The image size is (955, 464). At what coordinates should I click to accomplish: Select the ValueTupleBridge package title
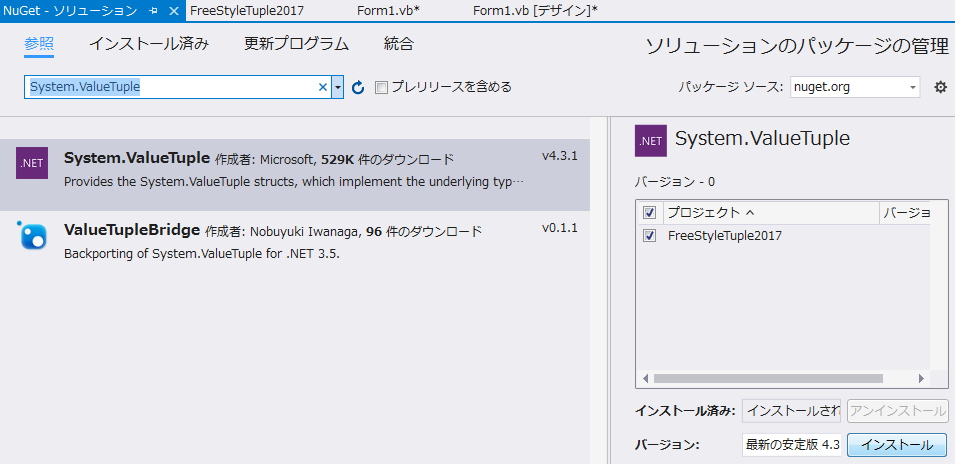(x=132, y=230)
